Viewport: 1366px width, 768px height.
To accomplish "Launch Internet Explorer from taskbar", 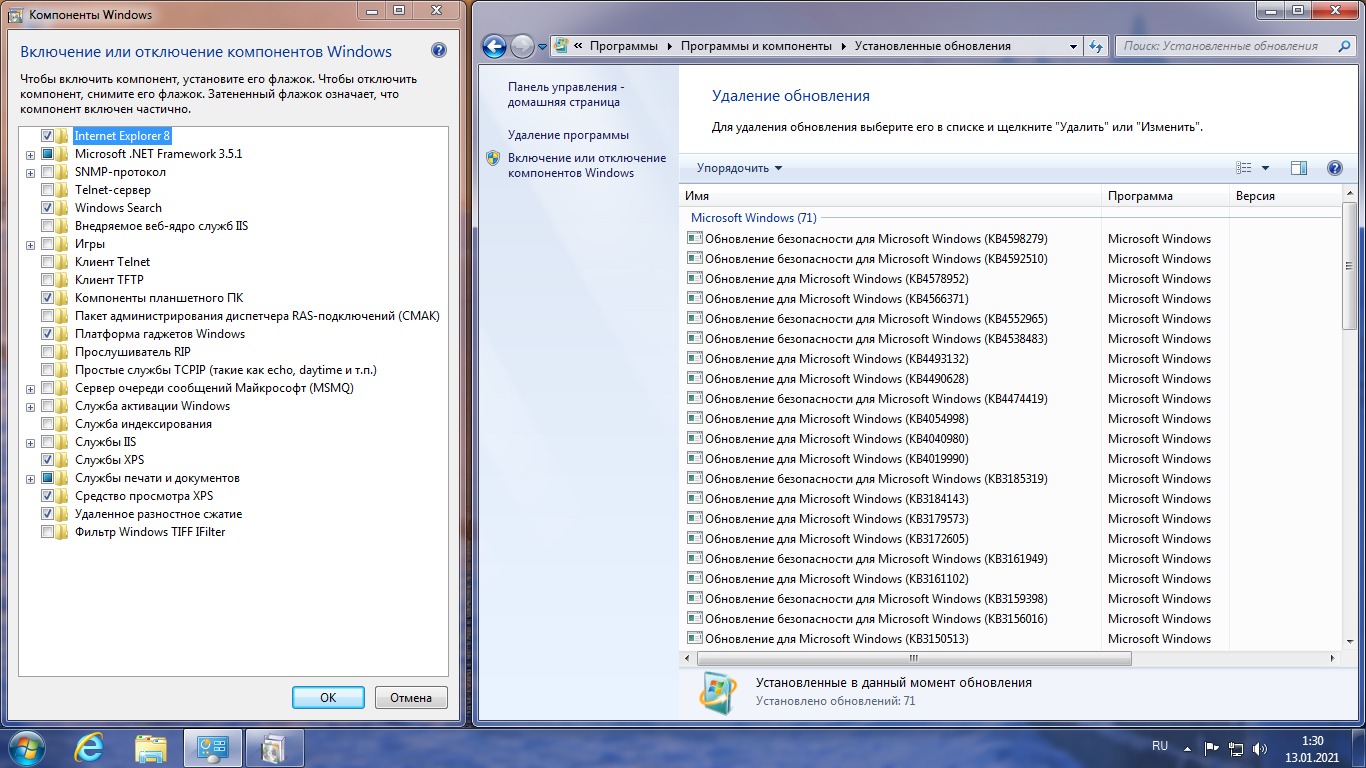I will 89,748.
